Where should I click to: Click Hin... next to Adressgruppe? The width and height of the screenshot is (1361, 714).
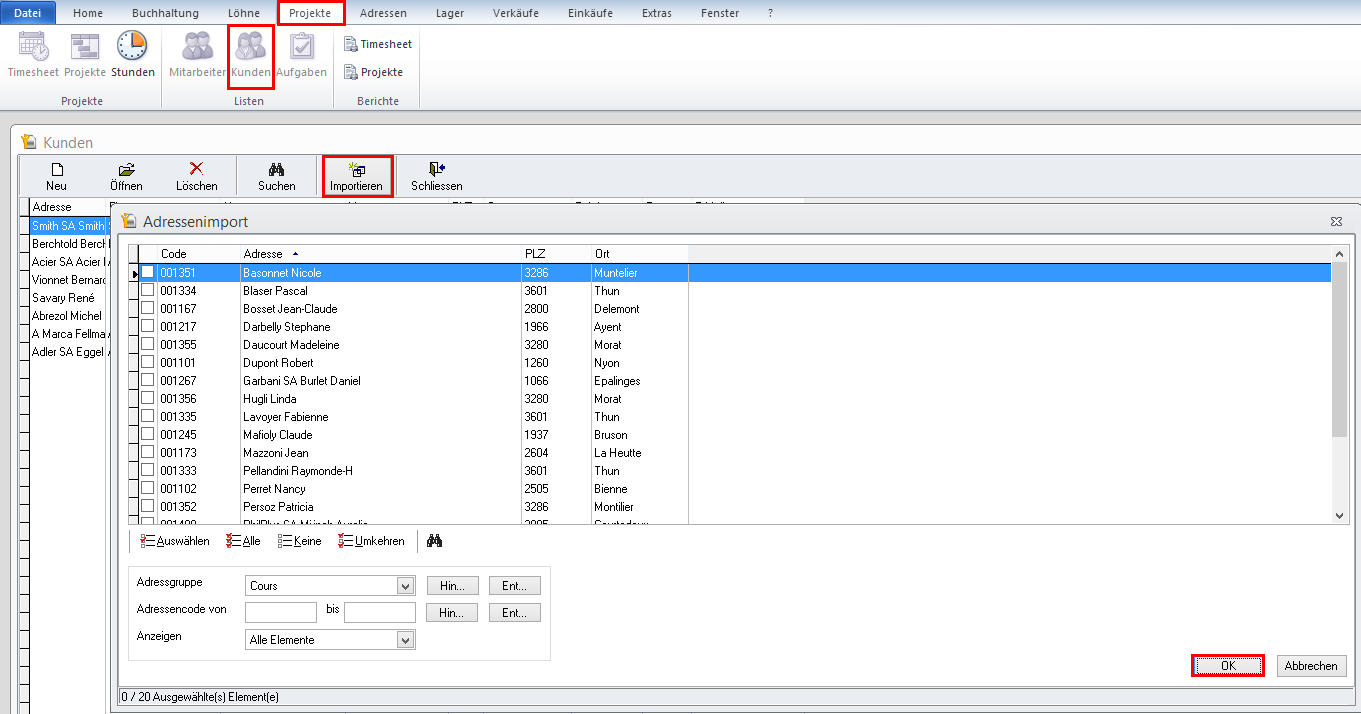pyautogui.click(x=452, y=586)
